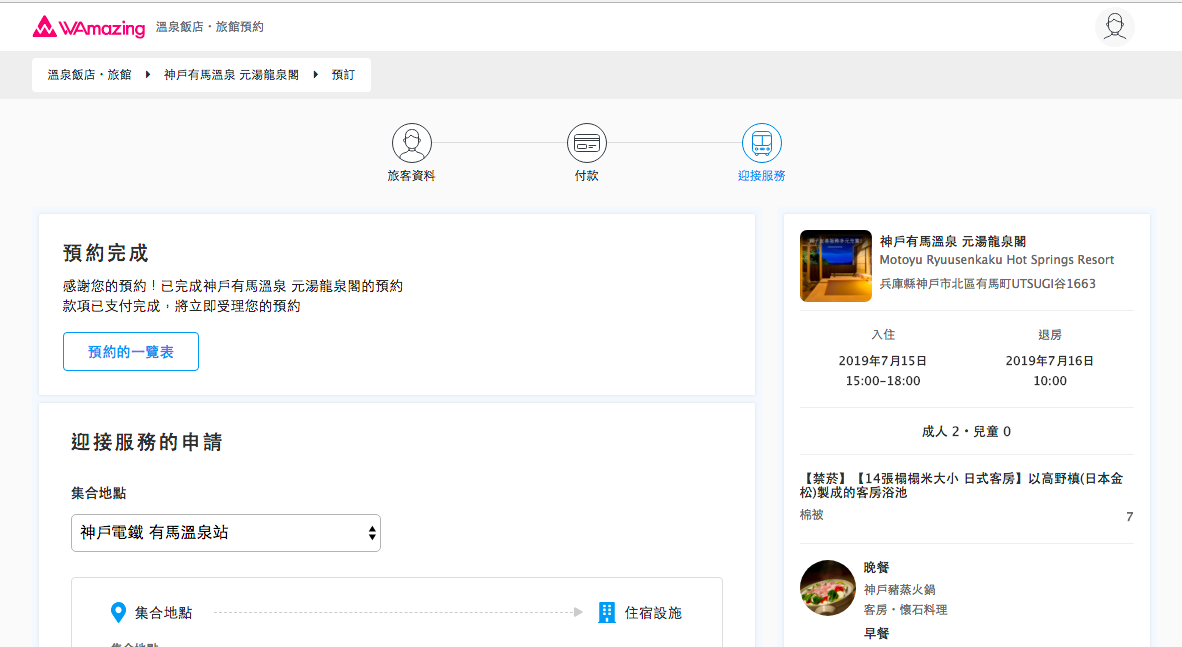Open the WAmazing logo home link

[89, 27]
